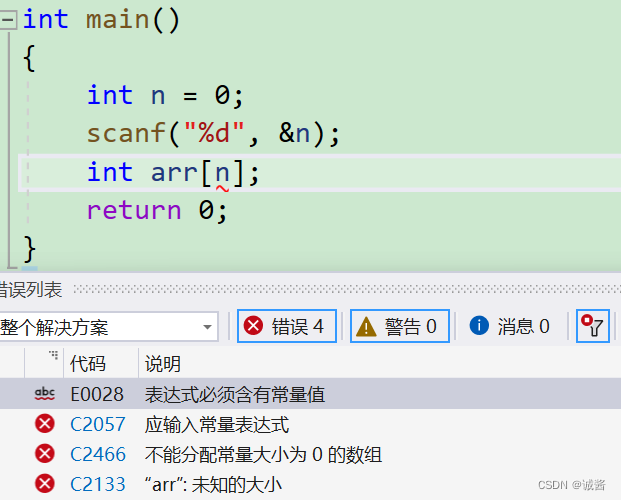This screenshot has width=621, height=500.
Task: Toggle the build IntelliSense filter icon
Action: tap(592, 326)
